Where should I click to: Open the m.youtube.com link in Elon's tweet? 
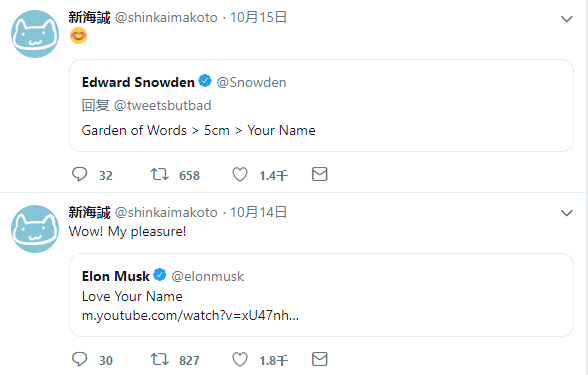coord(190,315)
